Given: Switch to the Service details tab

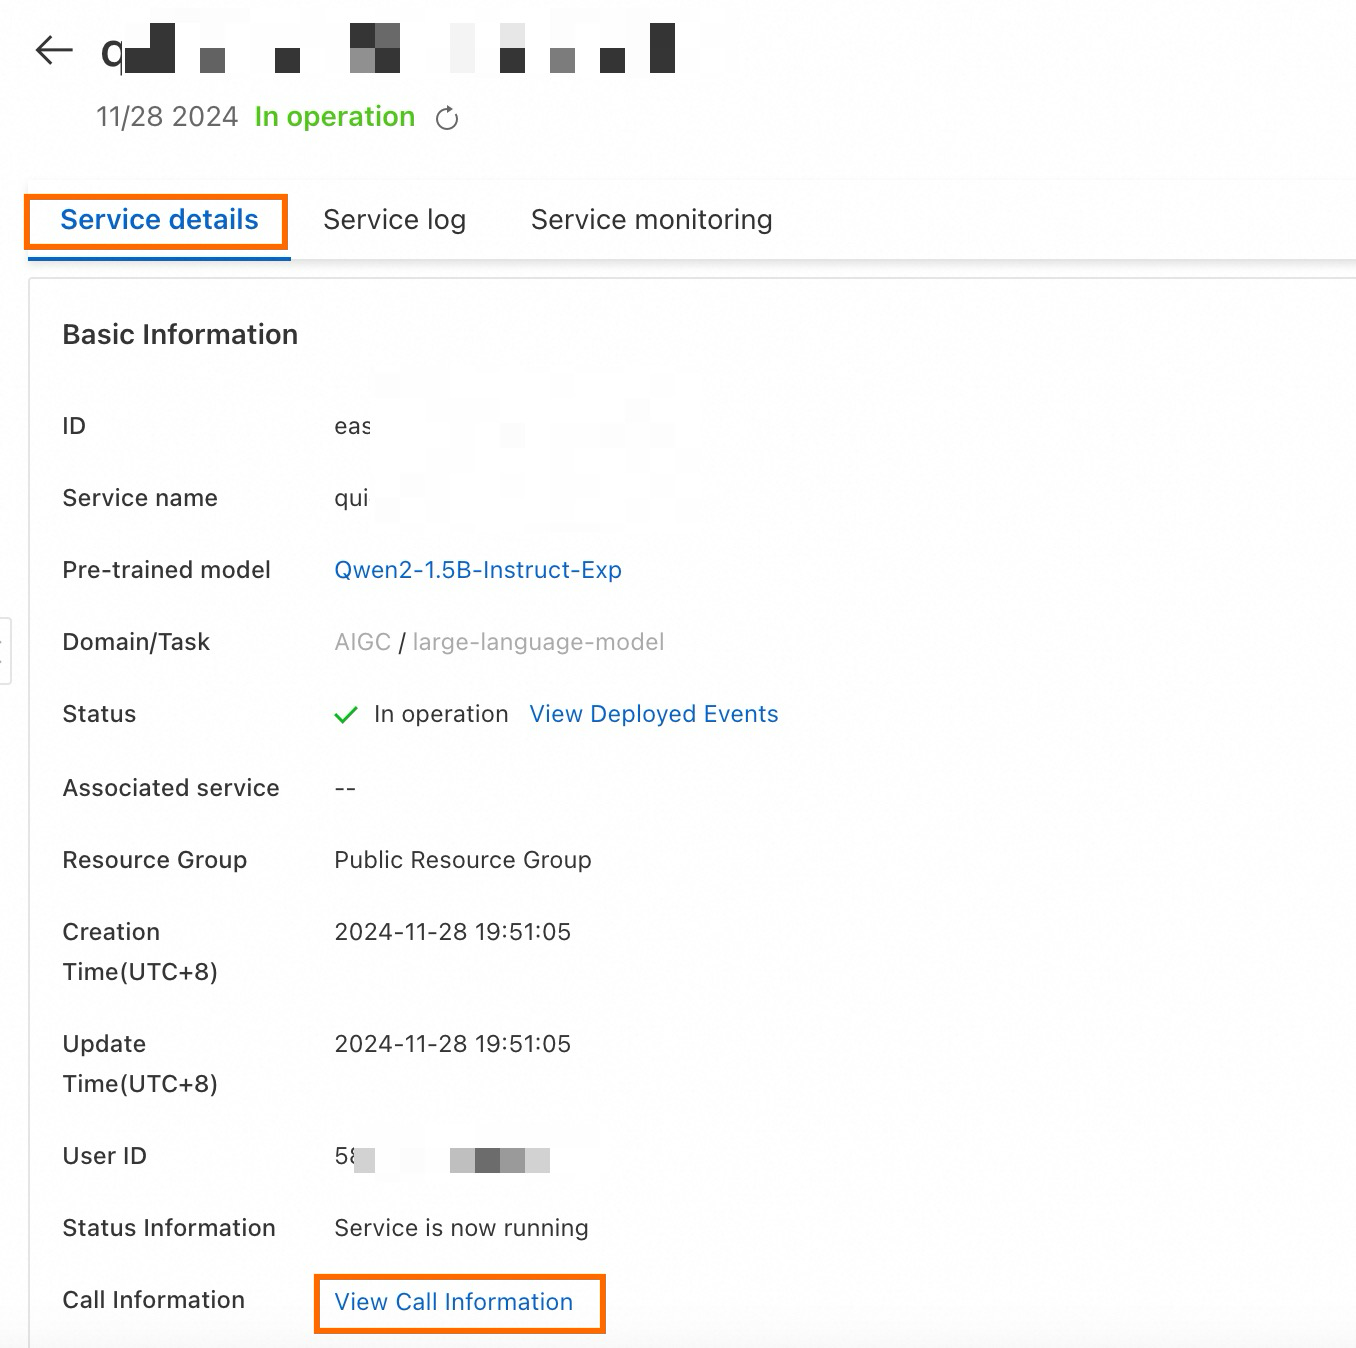Looking at the screenshot, I should tap(159, 220).
